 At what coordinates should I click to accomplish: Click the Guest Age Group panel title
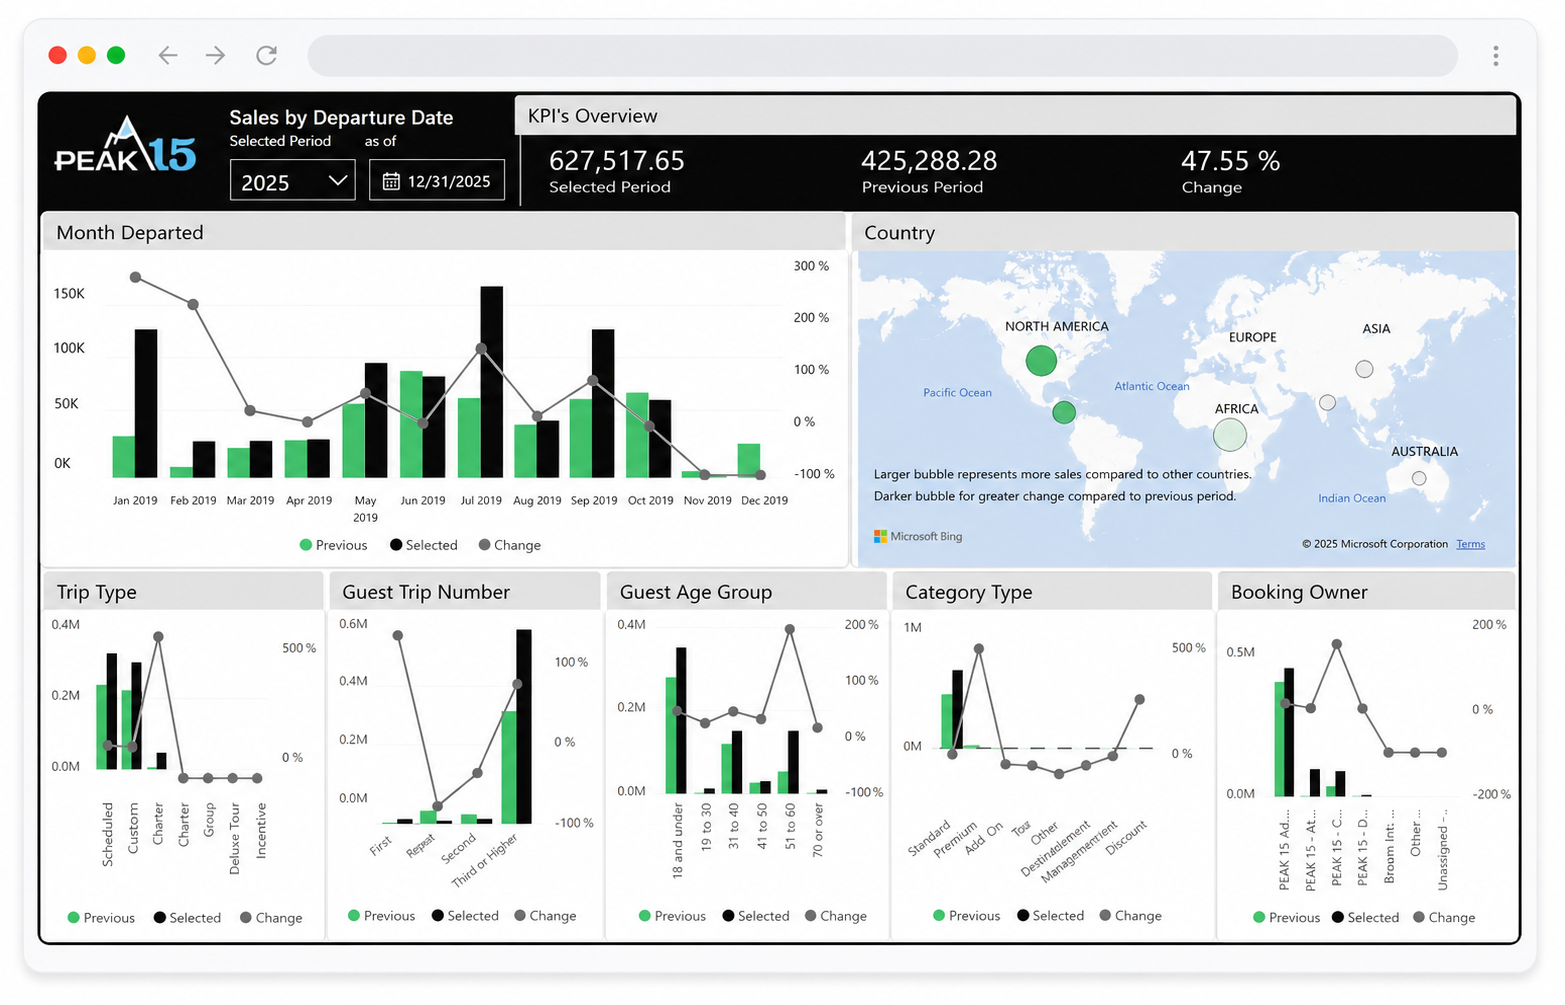pyautogui.click(x=696, y=592)
